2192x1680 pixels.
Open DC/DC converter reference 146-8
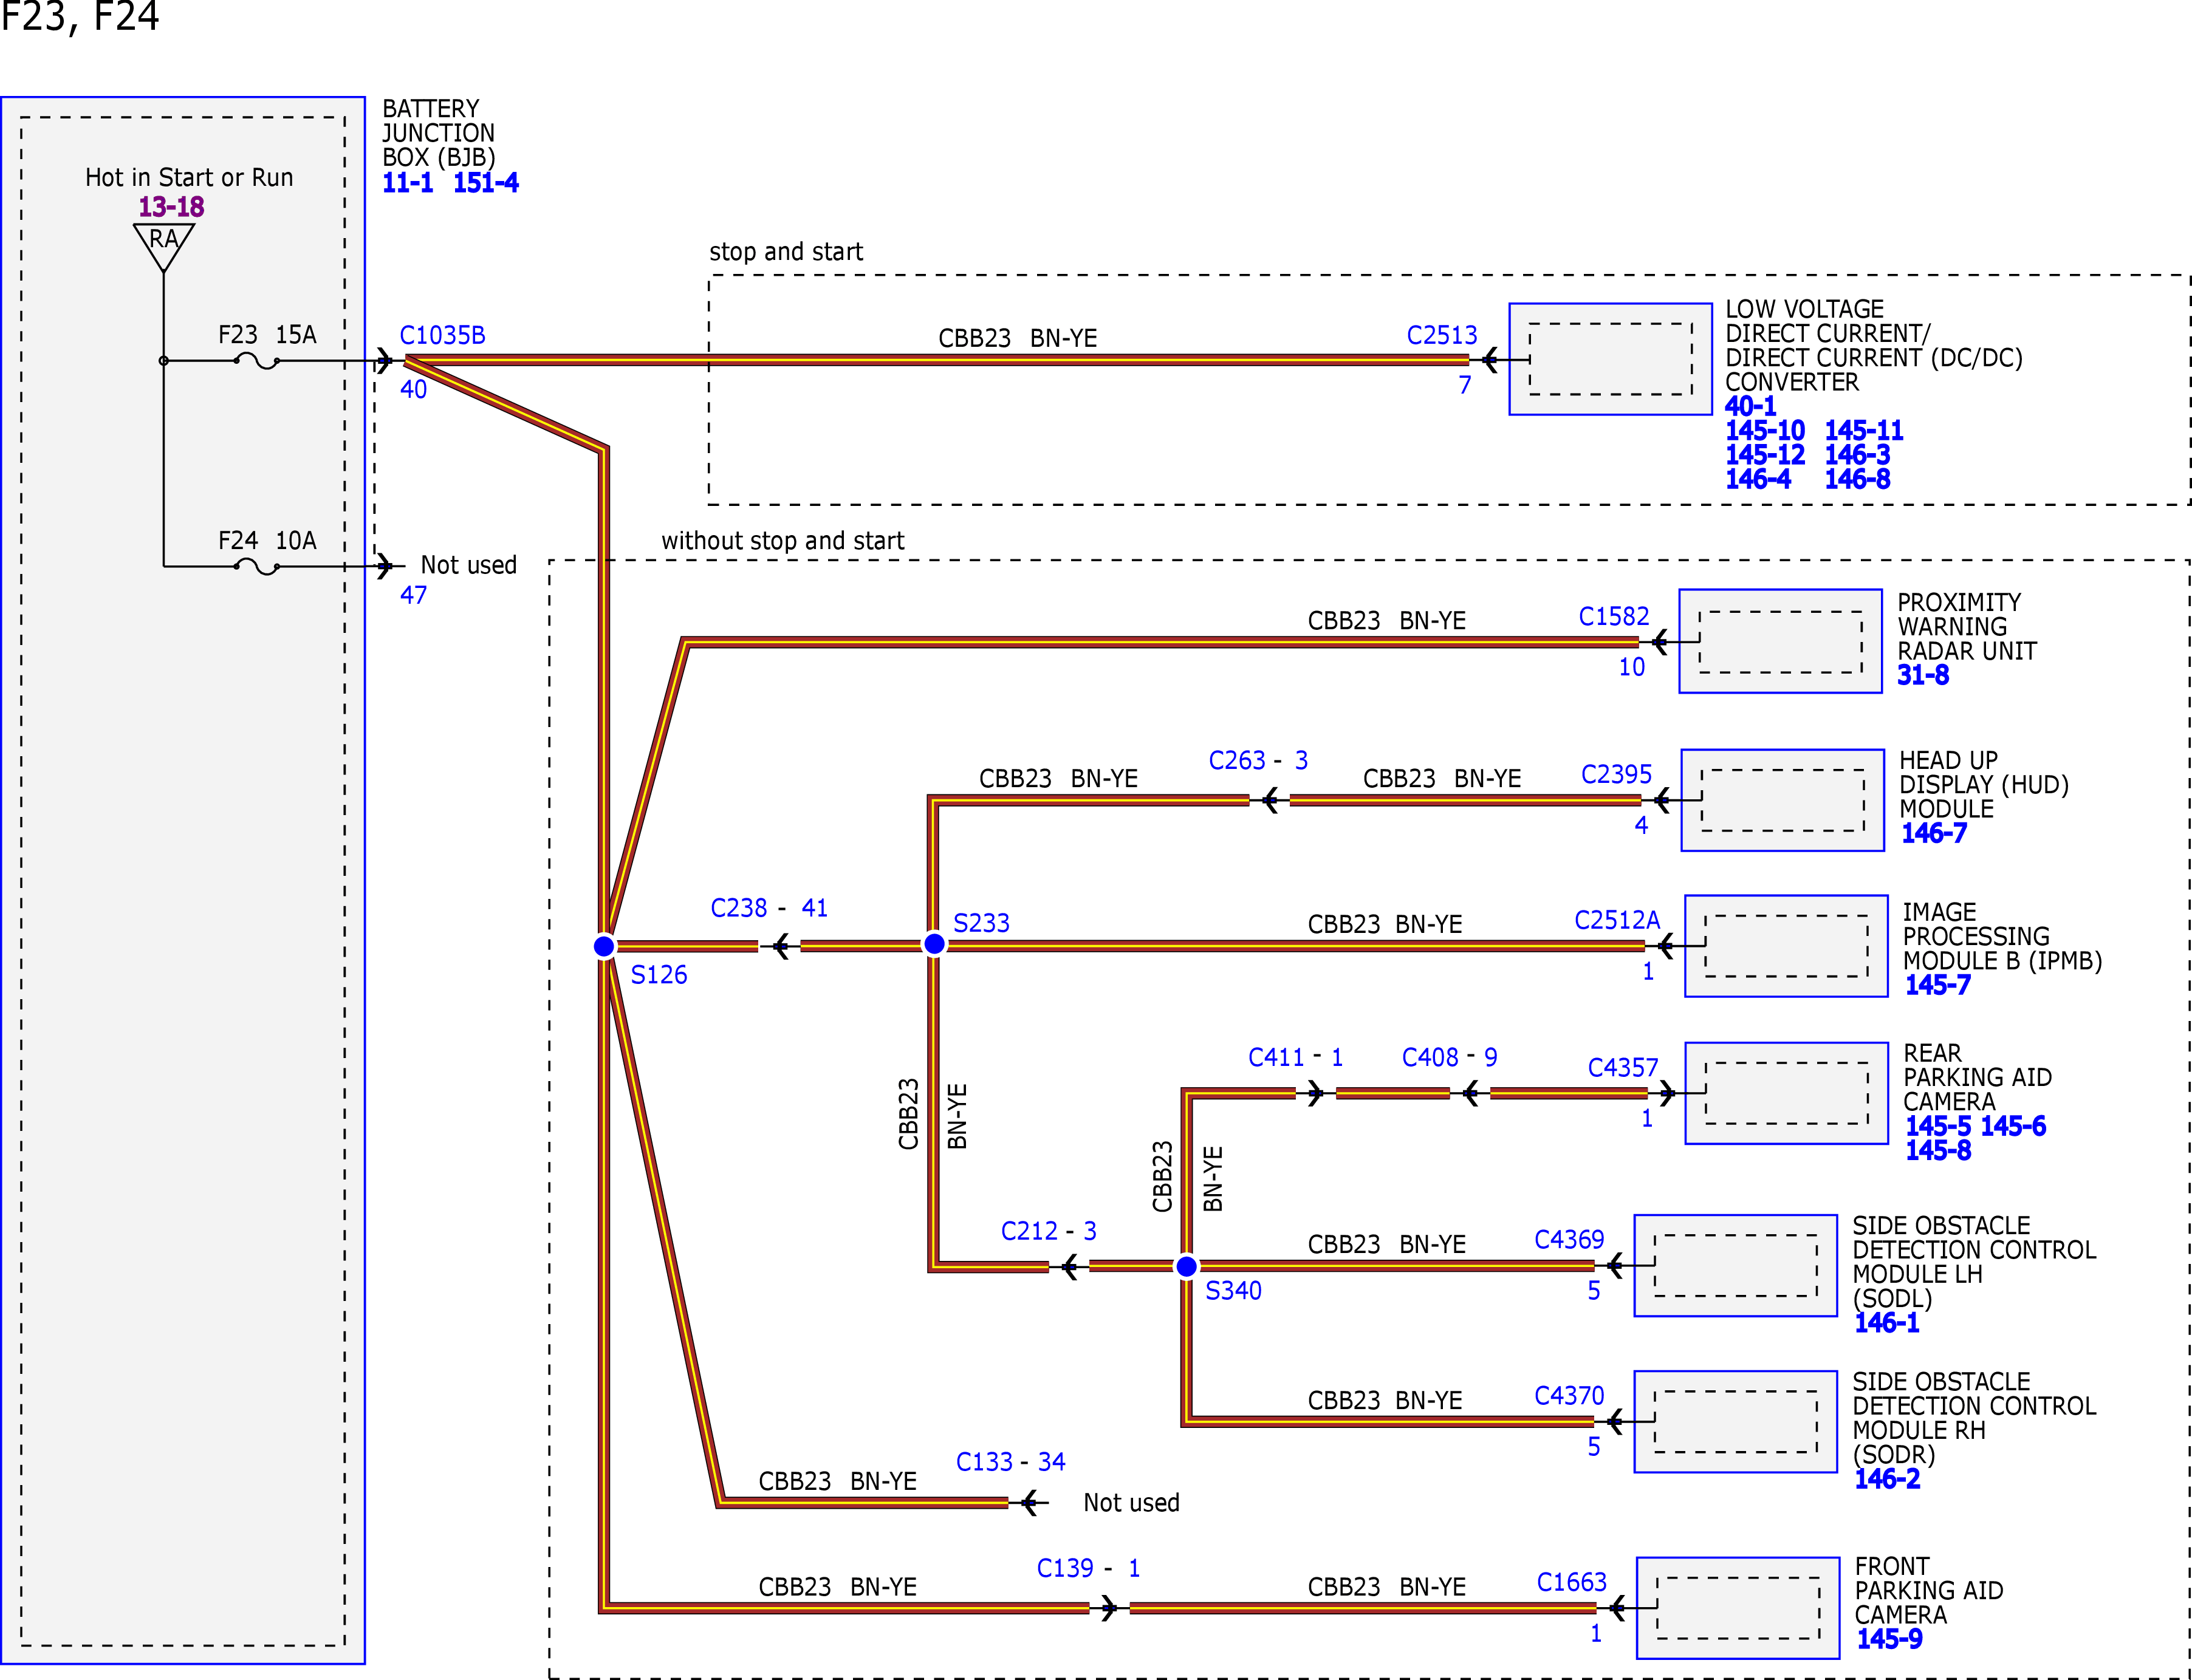(x=1857, y=479)
